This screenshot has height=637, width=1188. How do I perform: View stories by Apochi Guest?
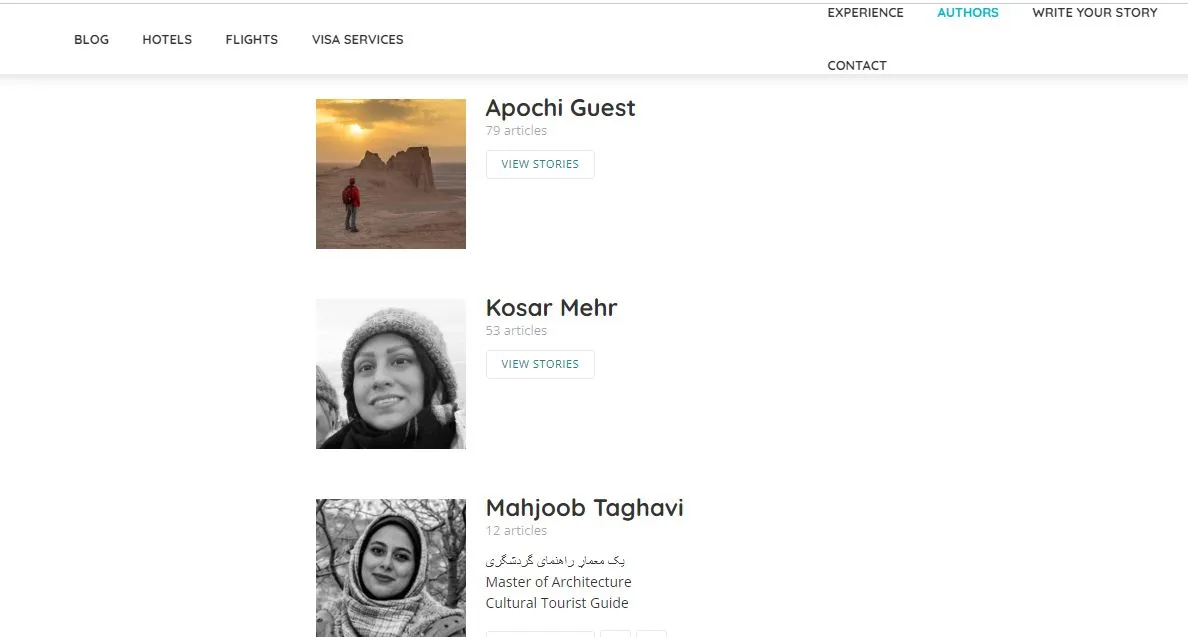point(540,164)
